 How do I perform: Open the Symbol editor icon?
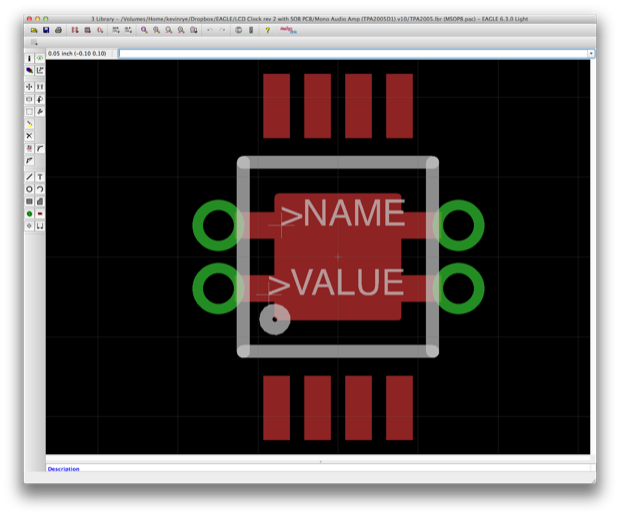(100, 30)
